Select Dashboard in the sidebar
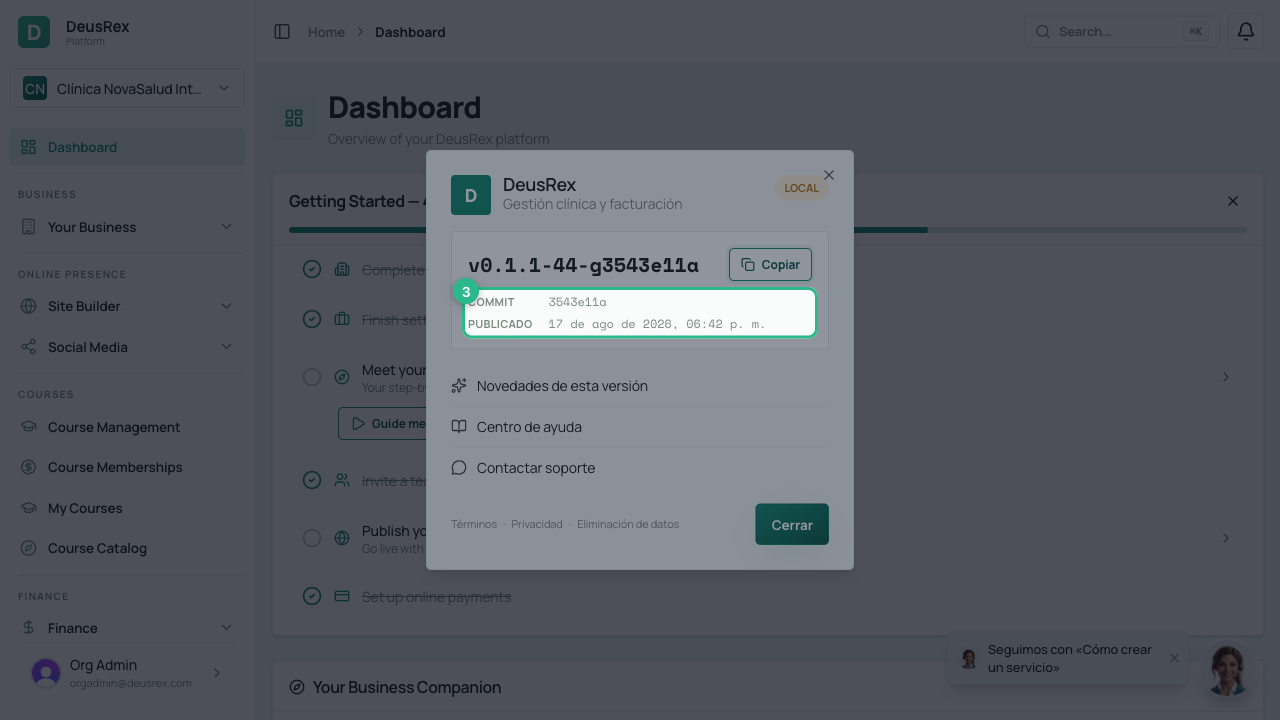 pyautogui.click(x=127, y=147)
